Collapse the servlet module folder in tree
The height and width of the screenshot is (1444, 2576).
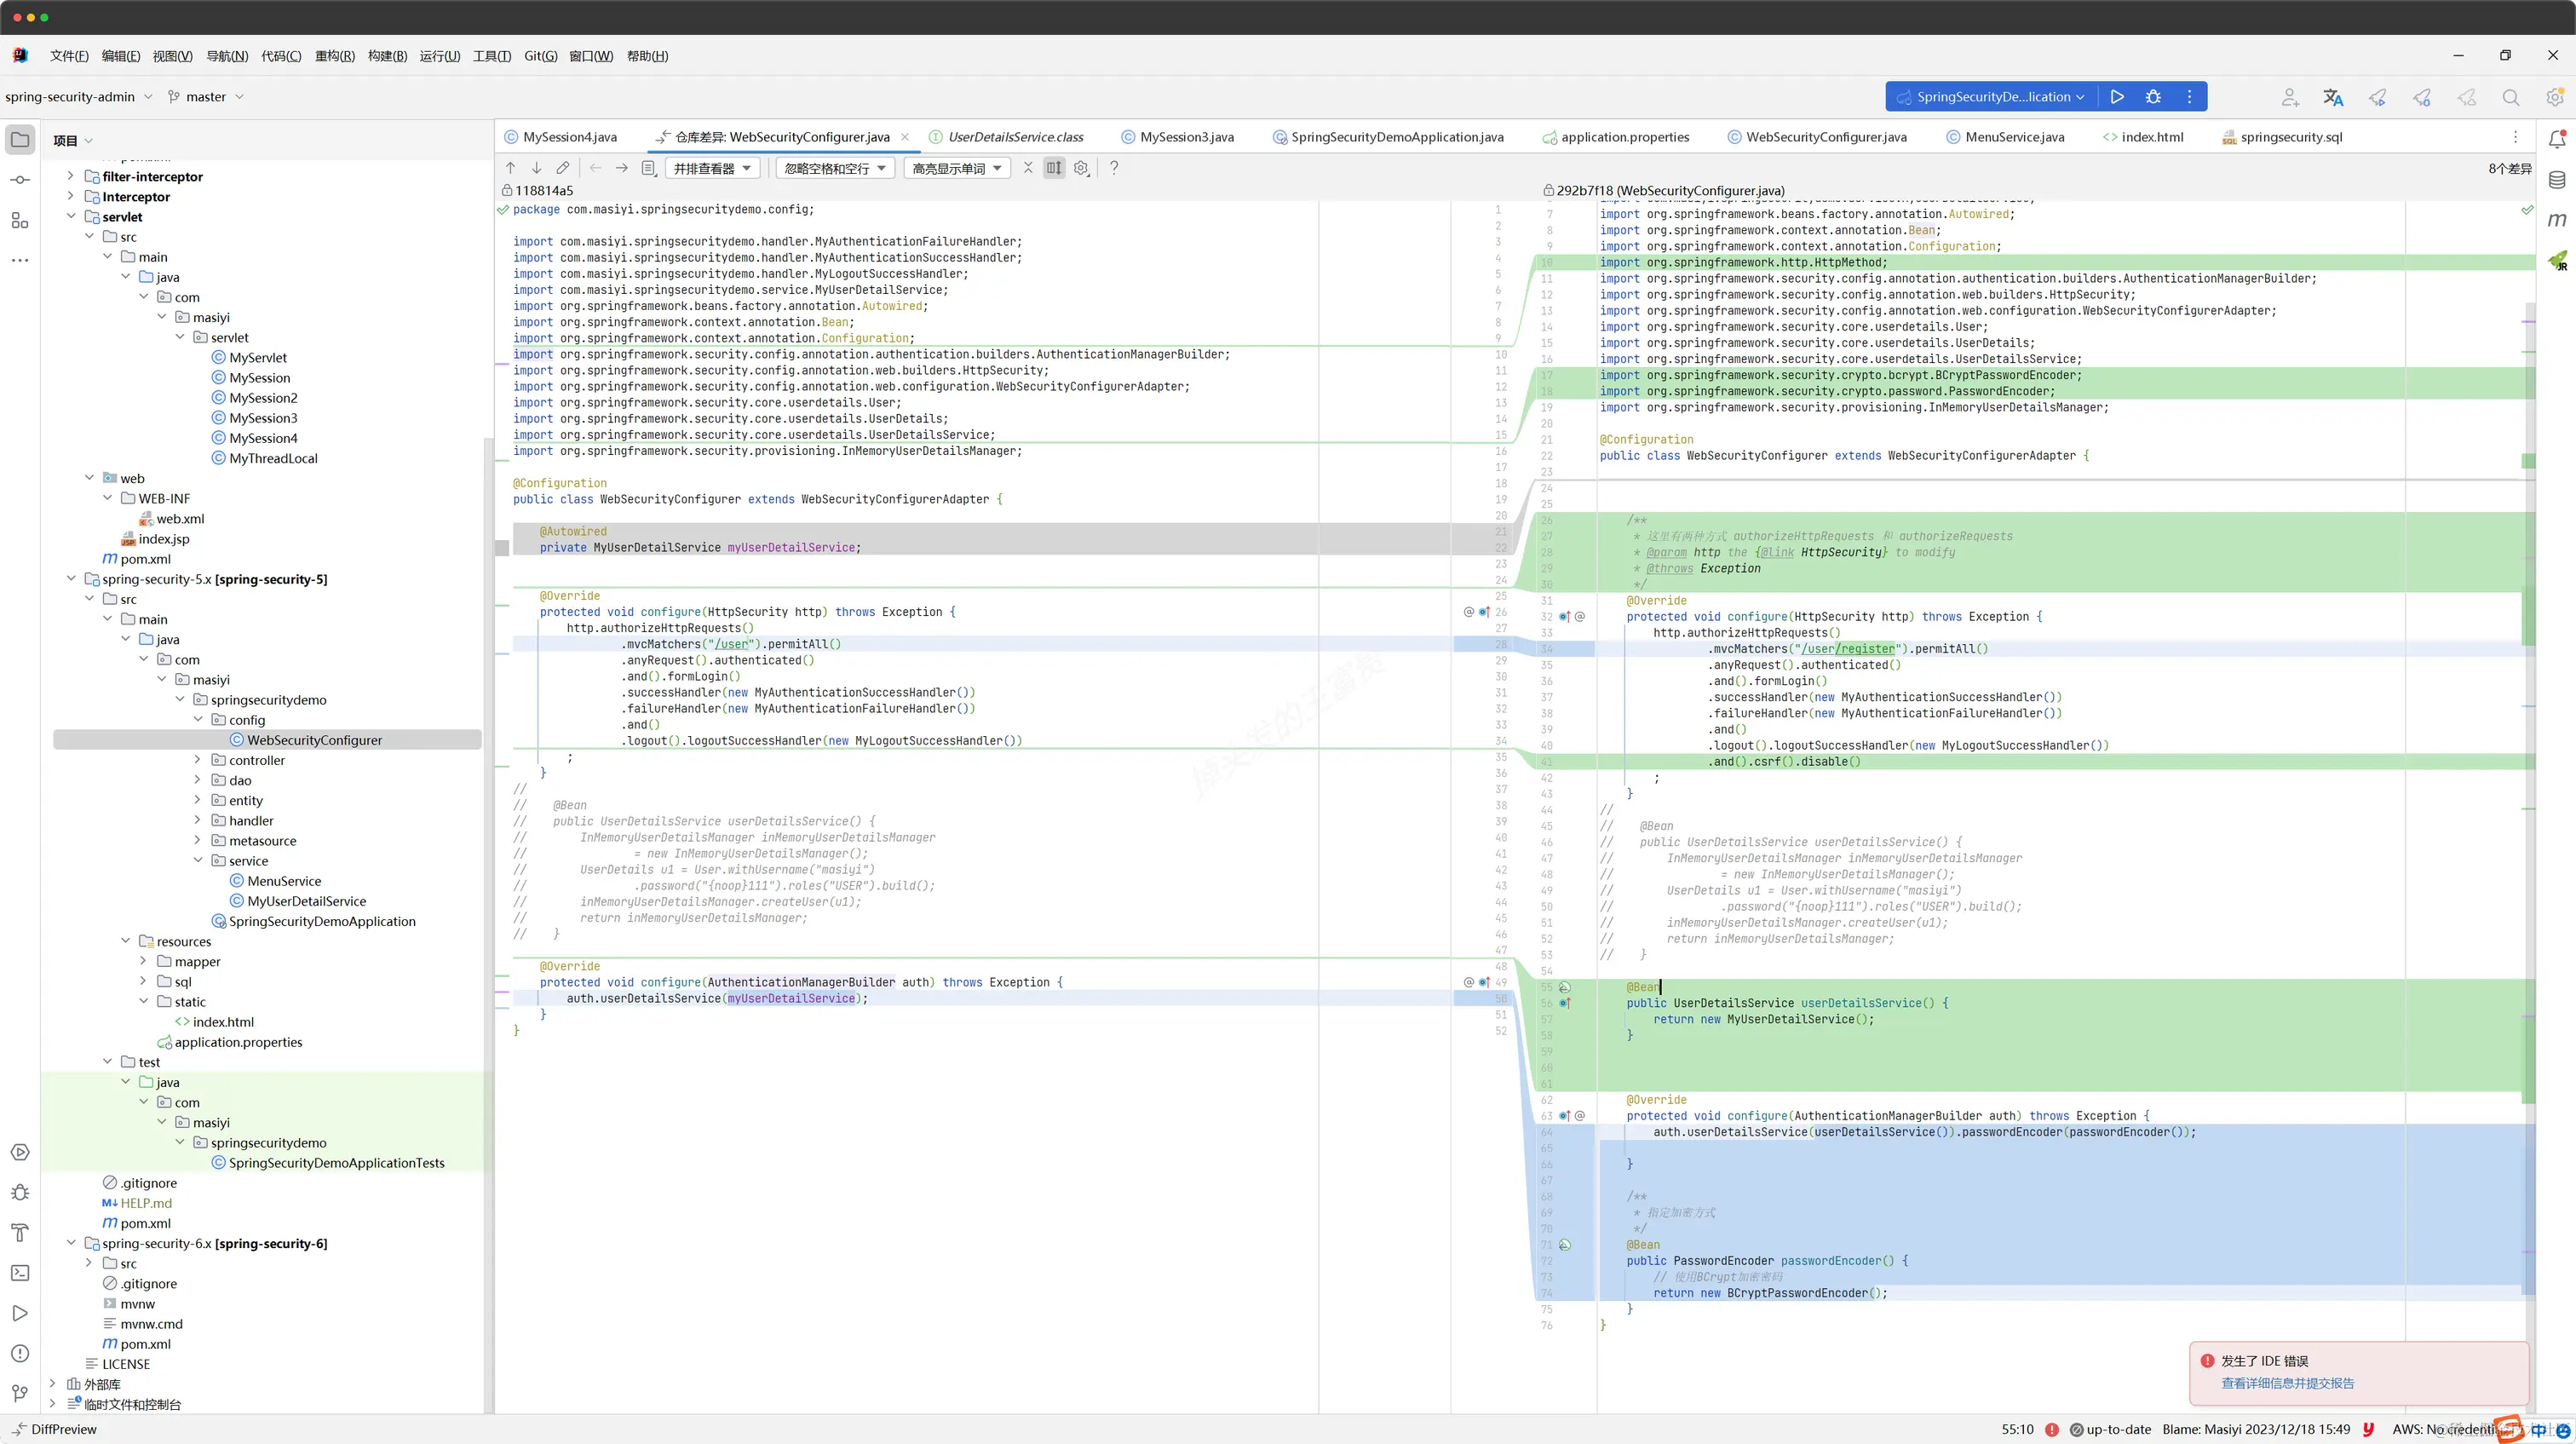tap(71, 216)
